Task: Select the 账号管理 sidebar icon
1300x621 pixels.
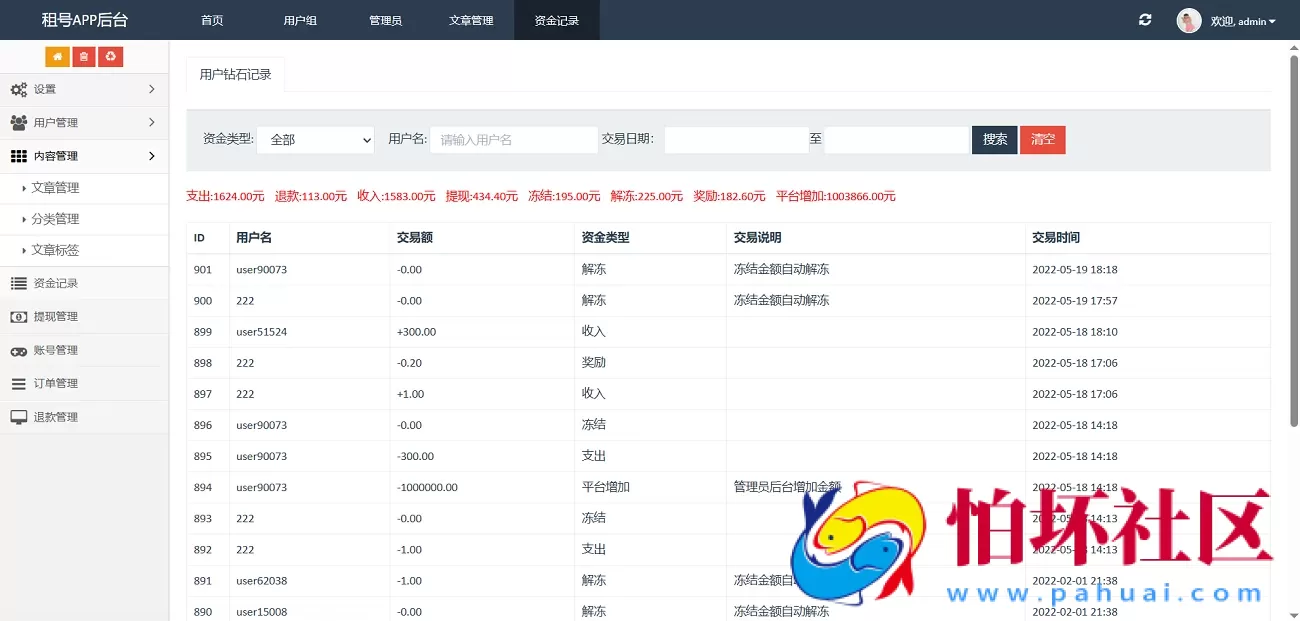Action: (x=16, y=349)
